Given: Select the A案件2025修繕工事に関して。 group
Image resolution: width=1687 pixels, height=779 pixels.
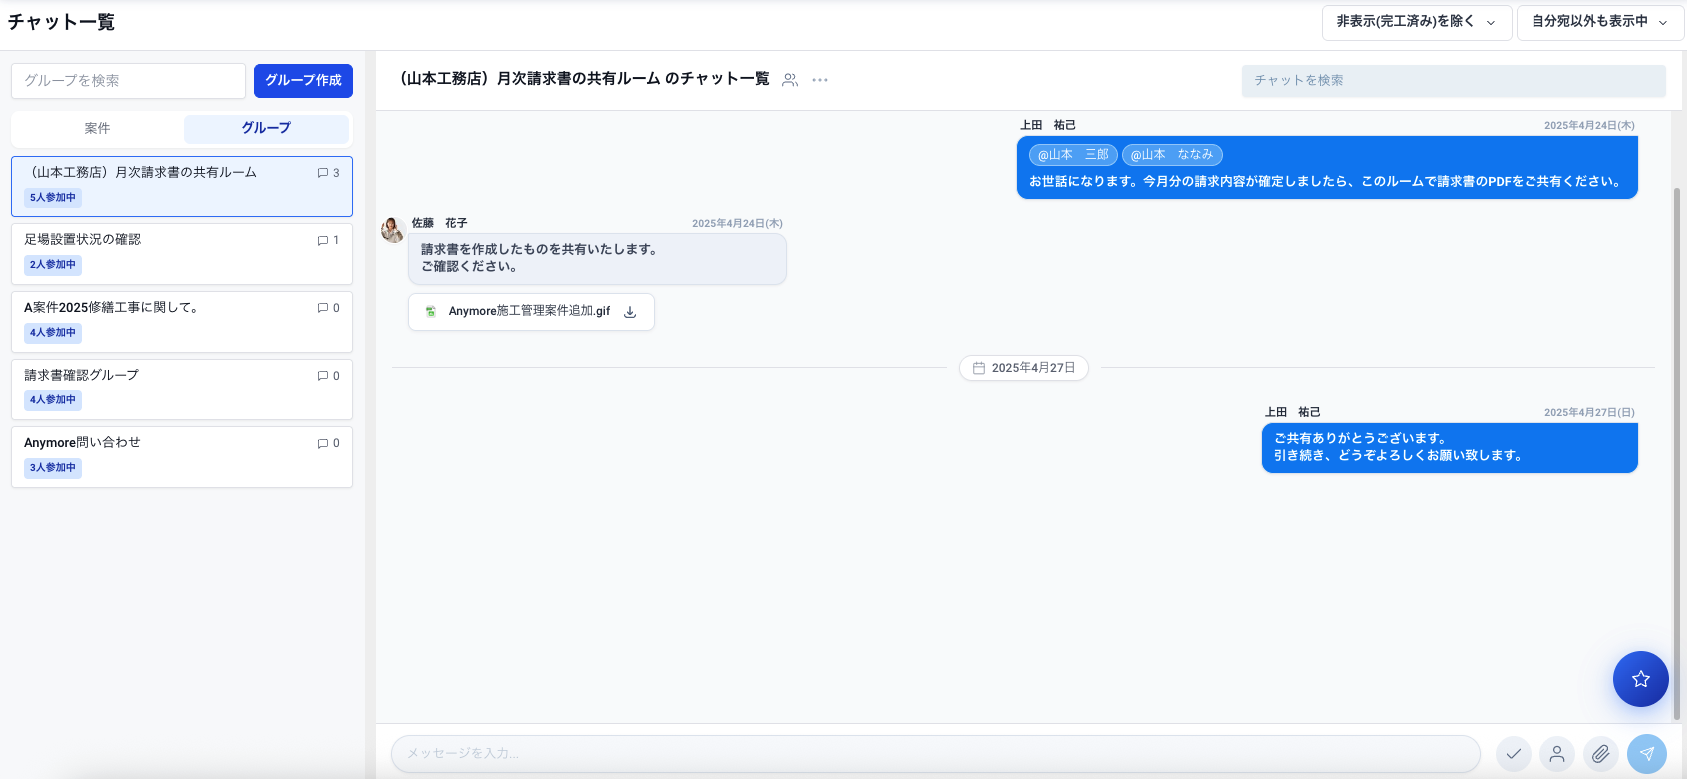Looking at the screenshot, I should coord(182,321).
